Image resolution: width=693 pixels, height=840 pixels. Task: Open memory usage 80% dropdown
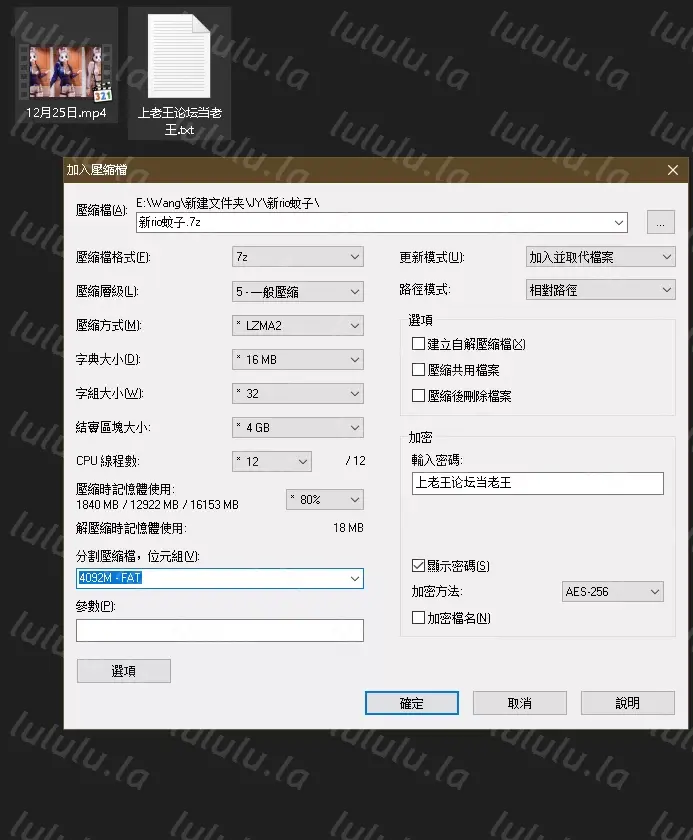325,500
